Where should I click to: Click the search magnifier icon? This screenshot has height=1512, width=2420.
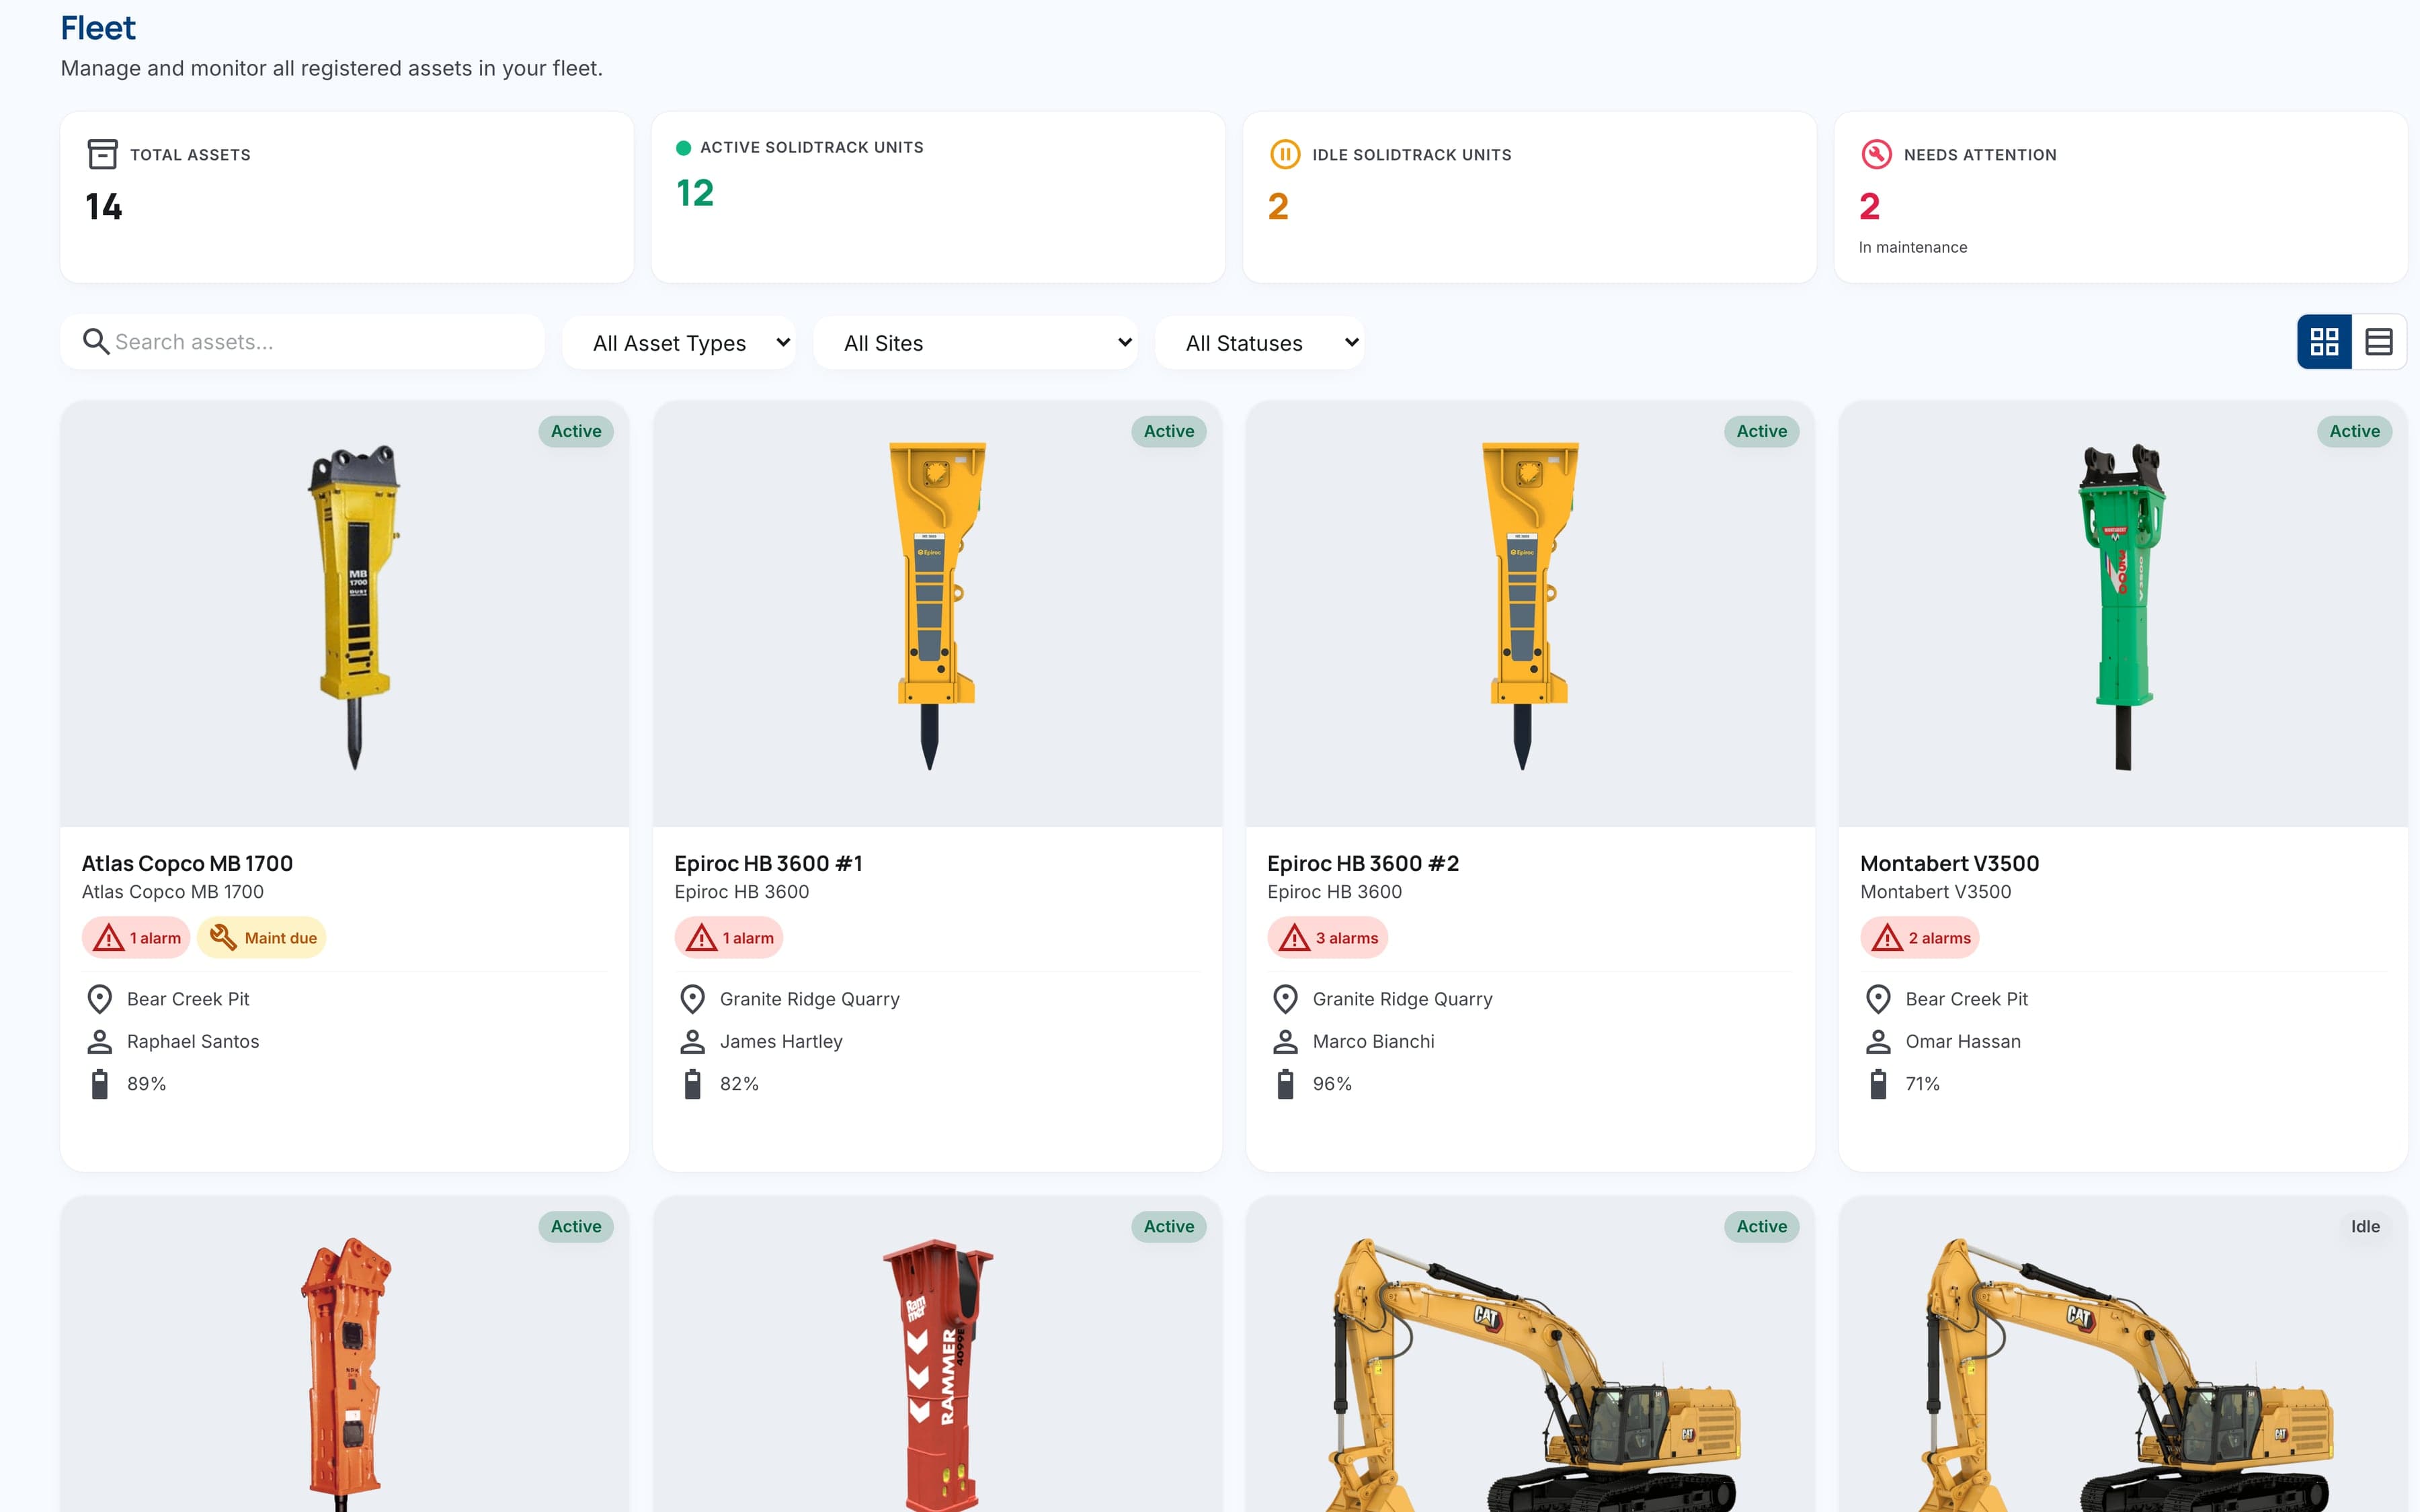pyautogui.click(x=96, y=342)
